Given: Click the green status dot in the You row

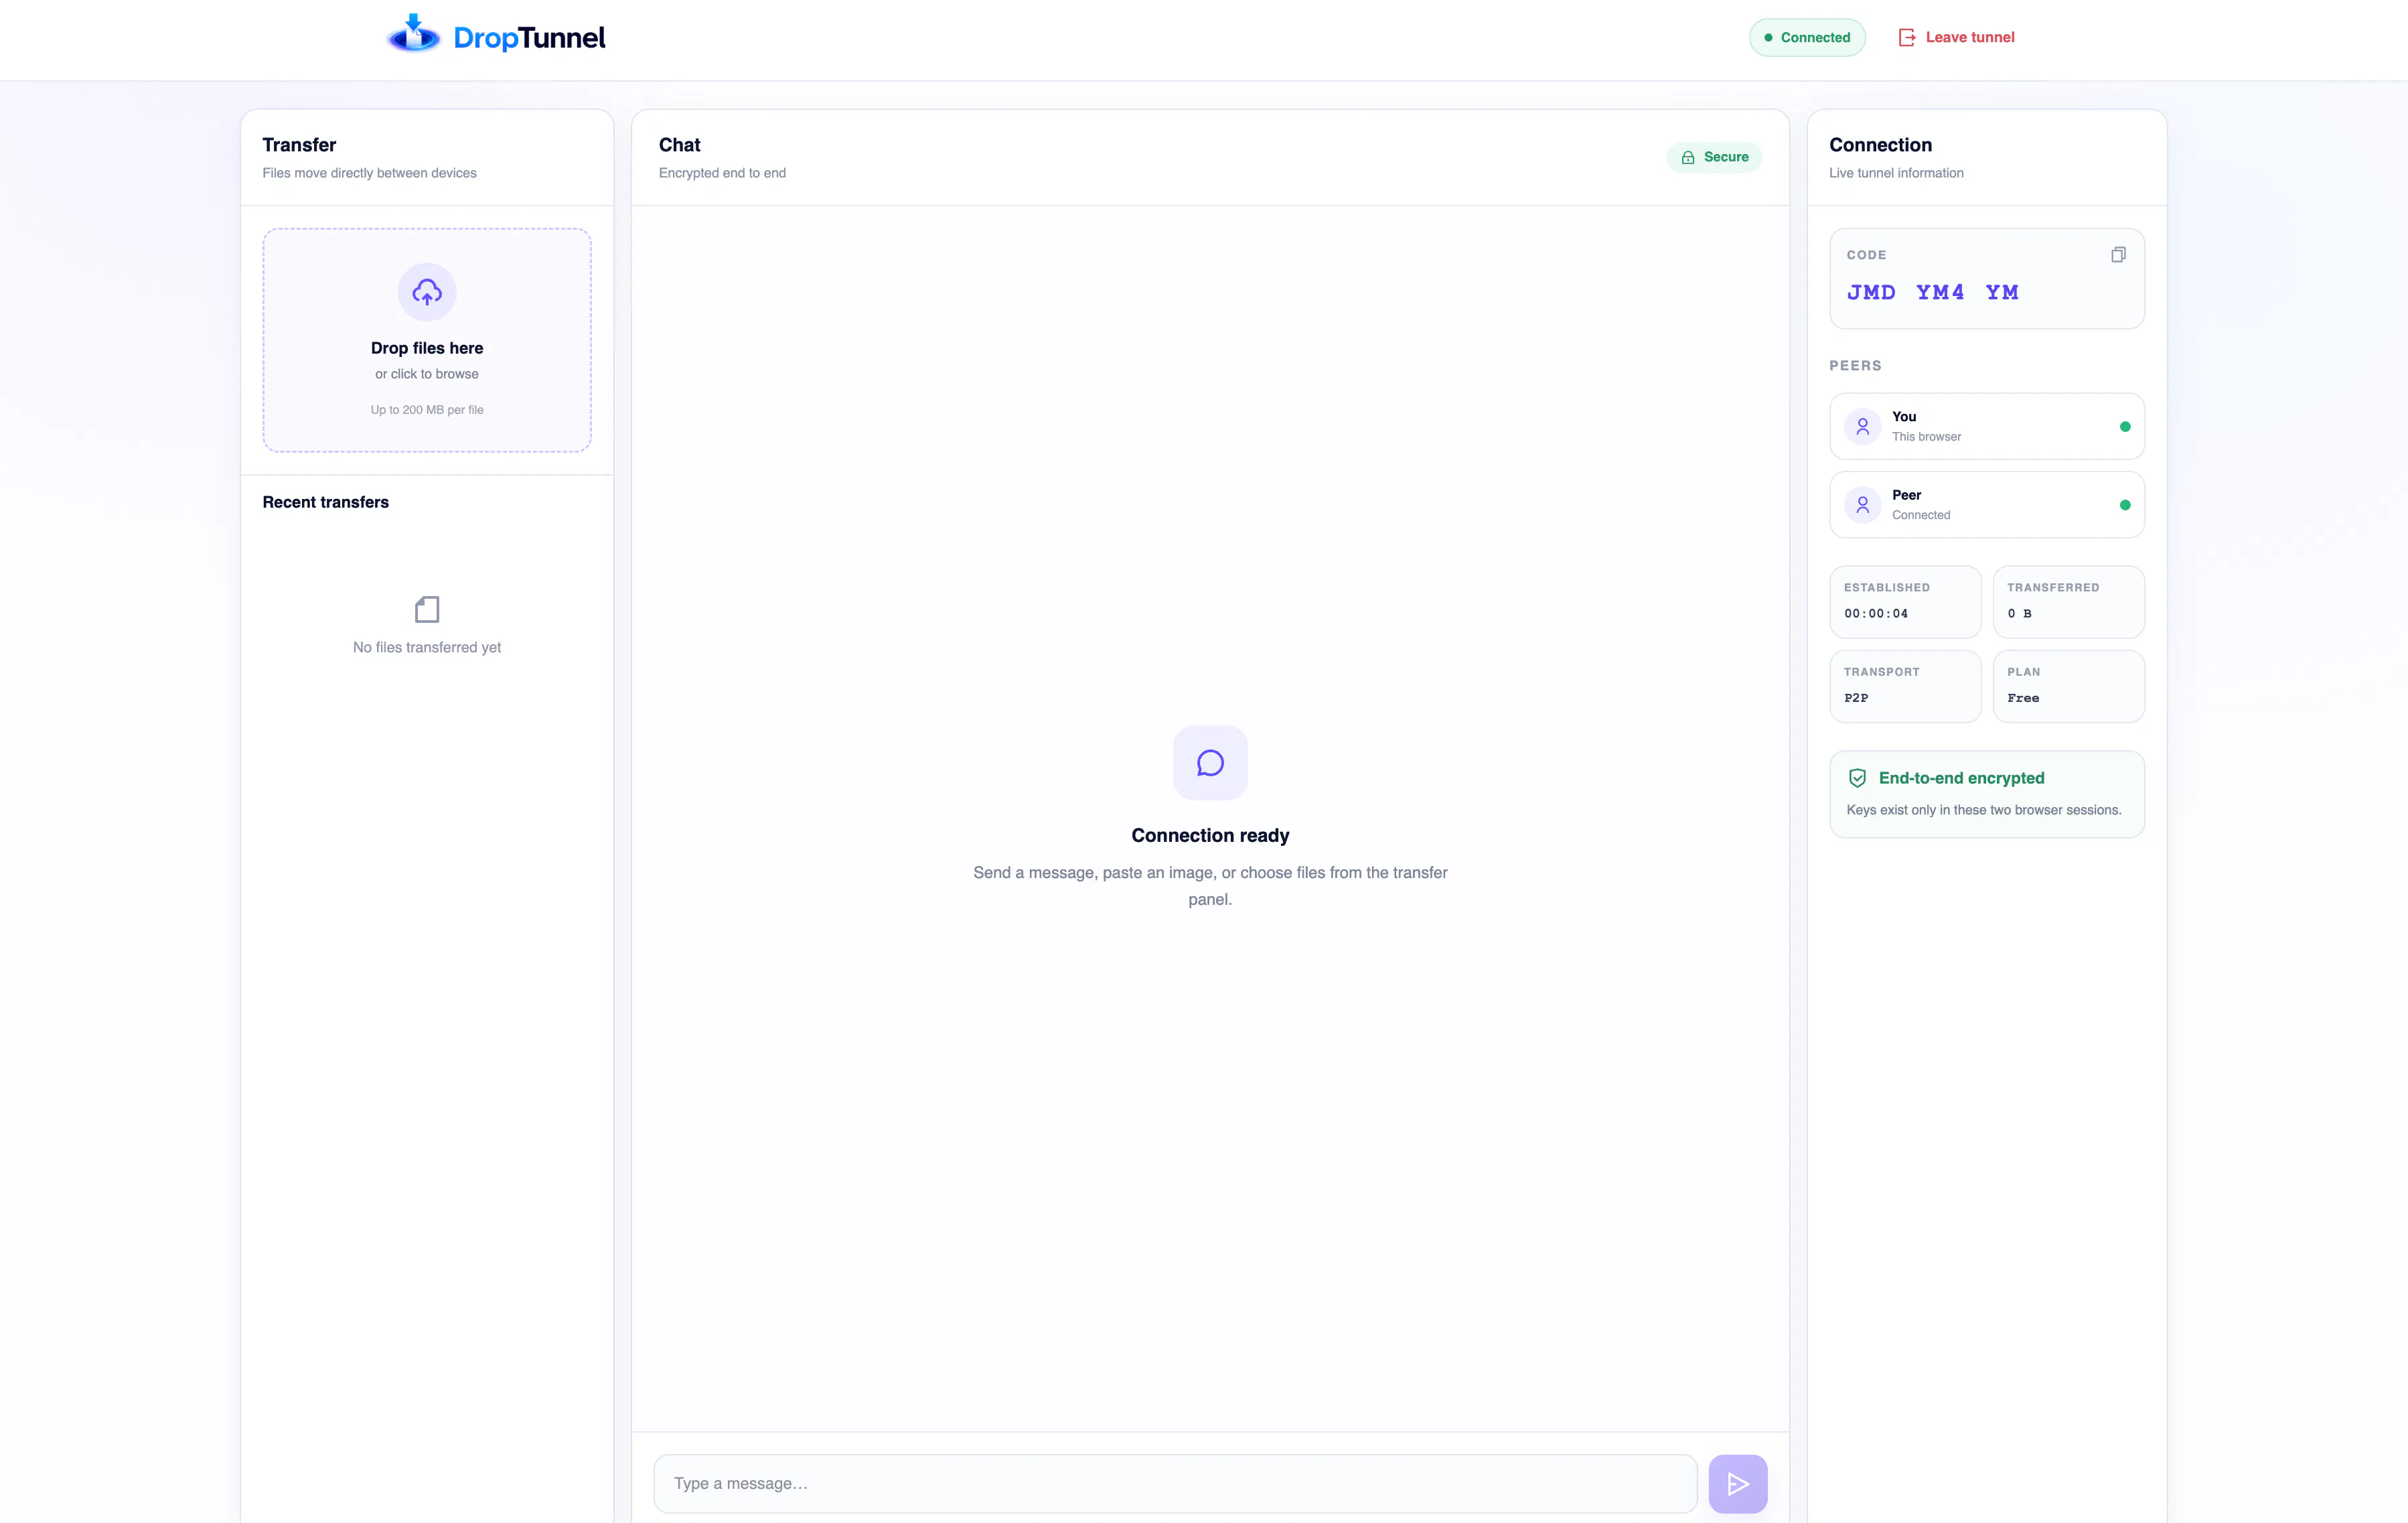Looking at the screenshot, I should point(2125,427).
